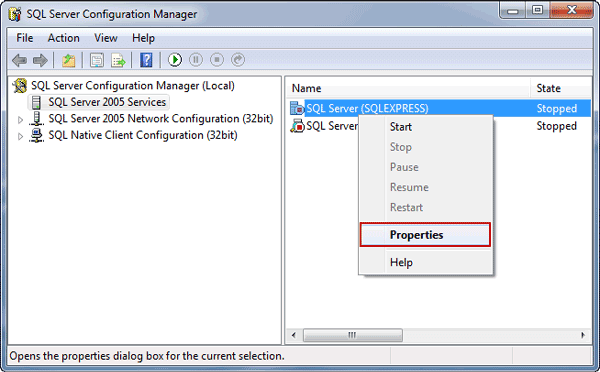Click the root Configuration Manager (Local) icon

[x=20, y=86]
